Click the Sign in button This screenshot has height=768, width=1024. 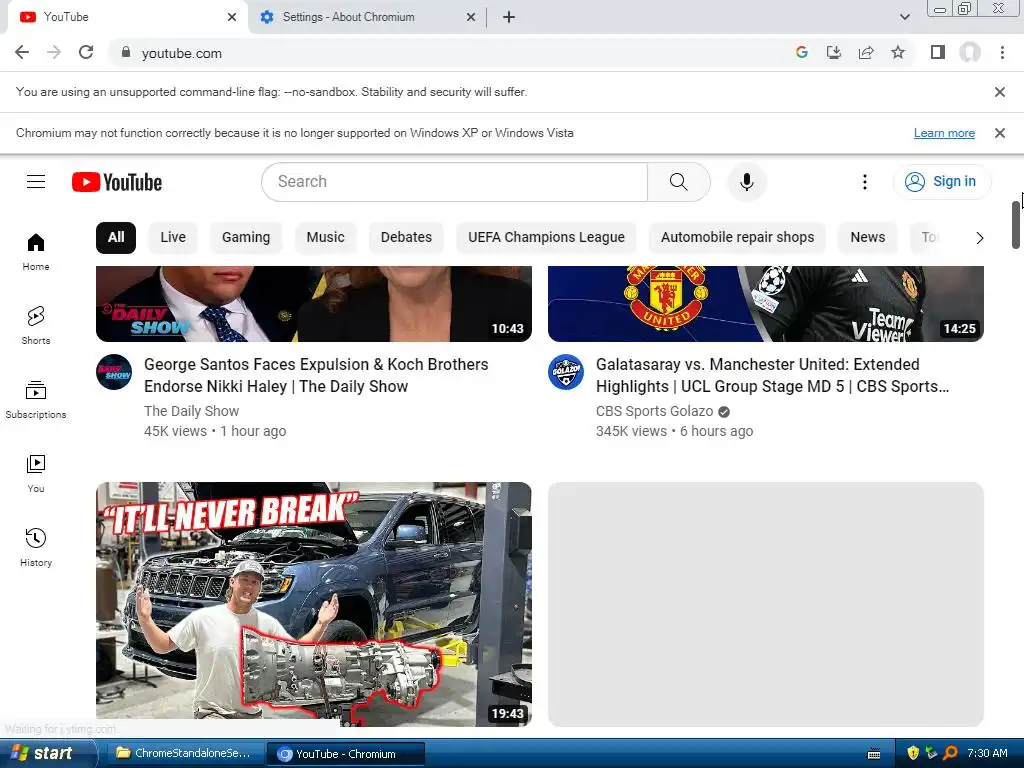point(942,182)
